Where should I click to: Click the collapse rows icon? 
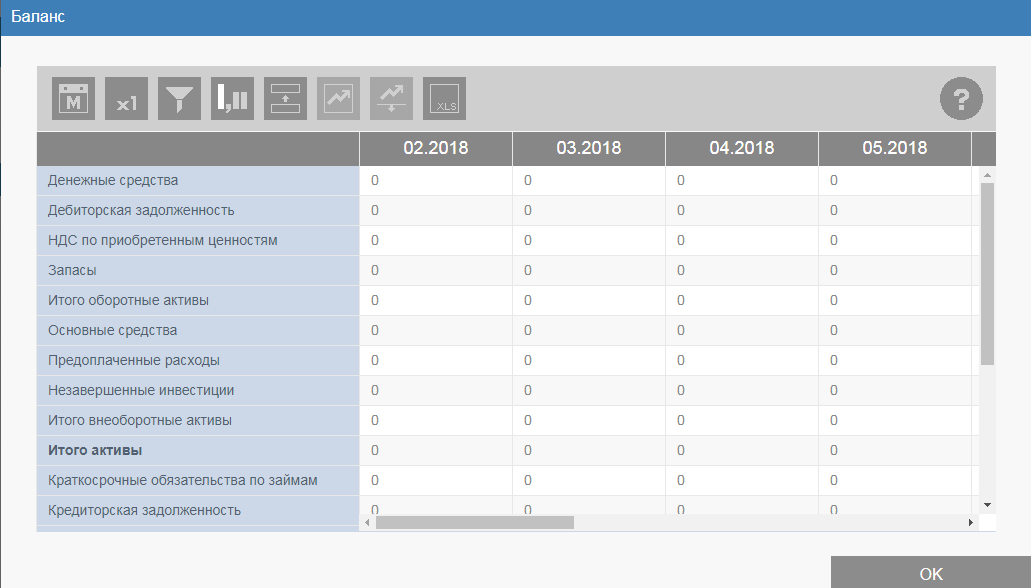click(x=285, y=99)
